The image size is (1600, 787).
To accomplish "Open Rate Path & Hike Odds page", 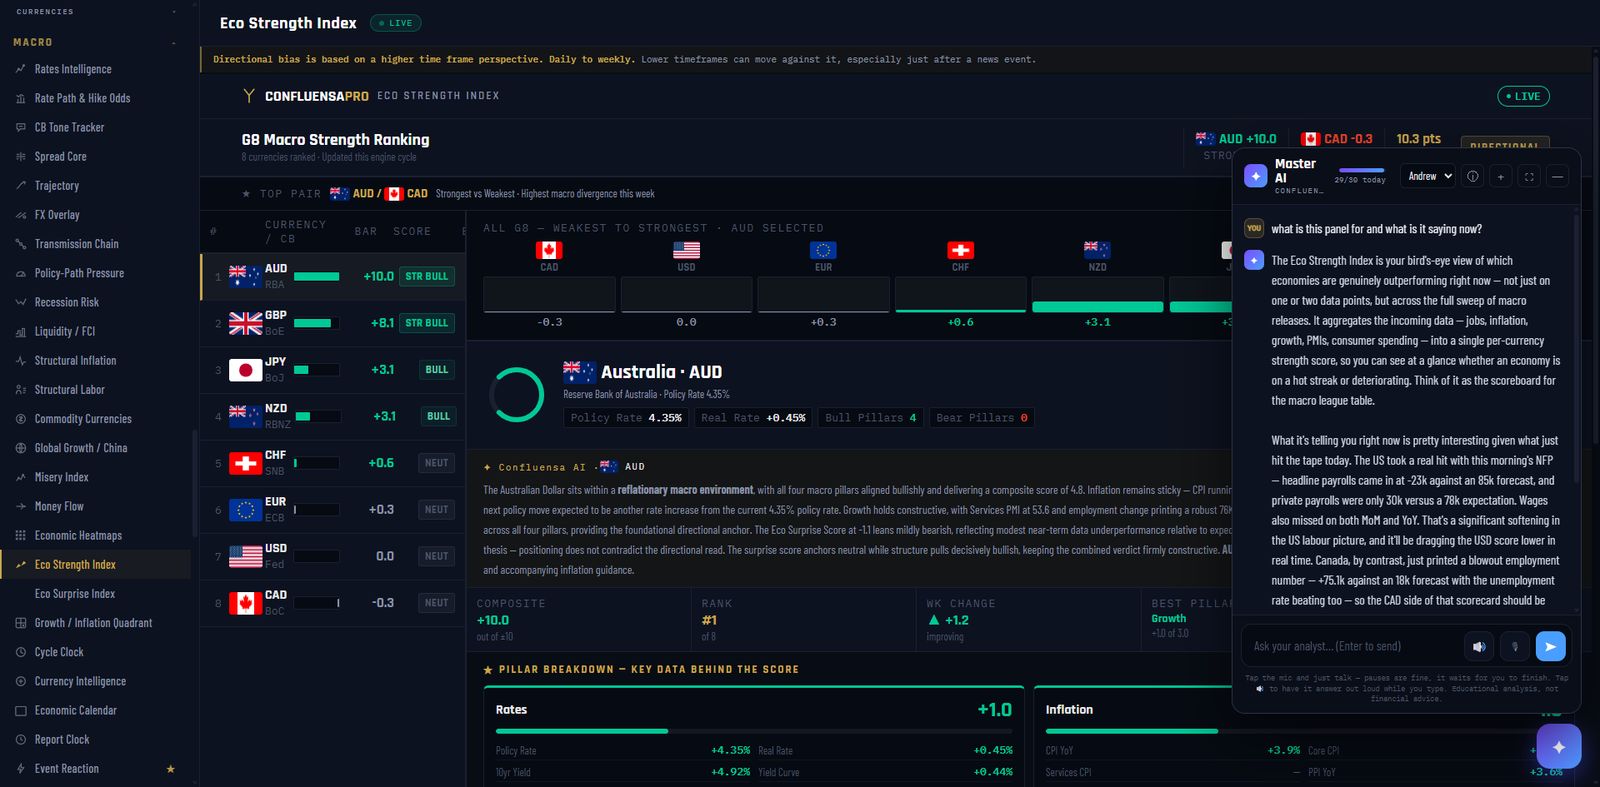I will tap(95, 98).
